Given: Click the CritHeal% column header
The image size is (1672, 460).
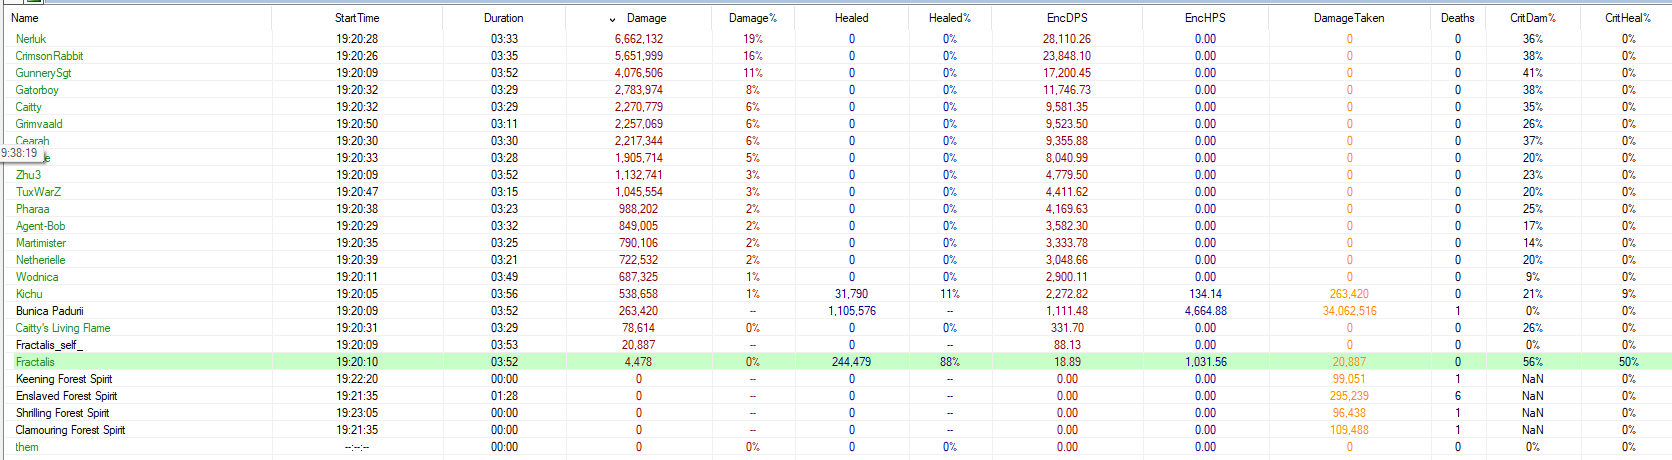Looking at the screenshot, I should click(1627, 18).
